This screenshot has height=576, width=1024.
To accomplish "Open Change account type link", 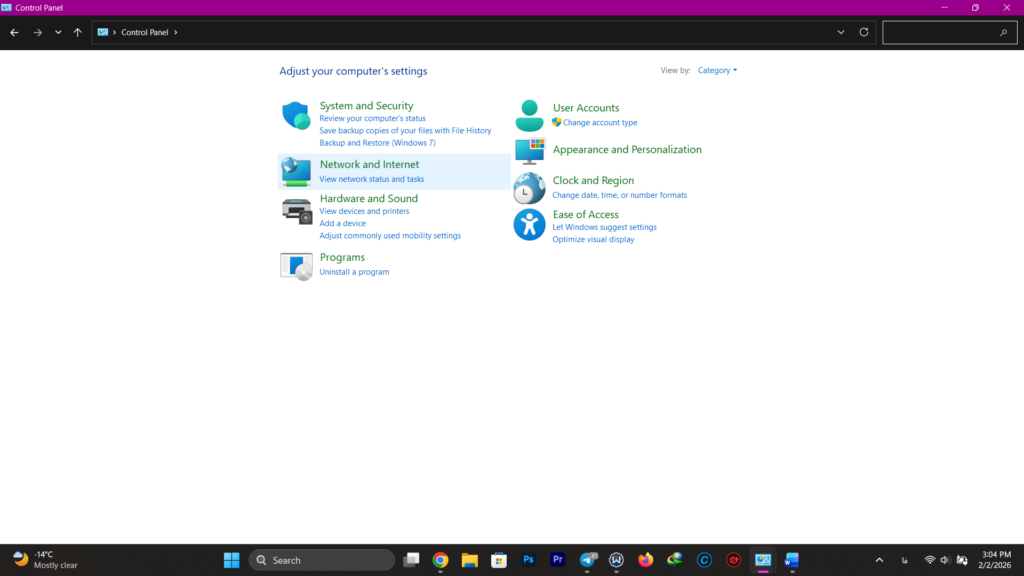I will (599, 123).
